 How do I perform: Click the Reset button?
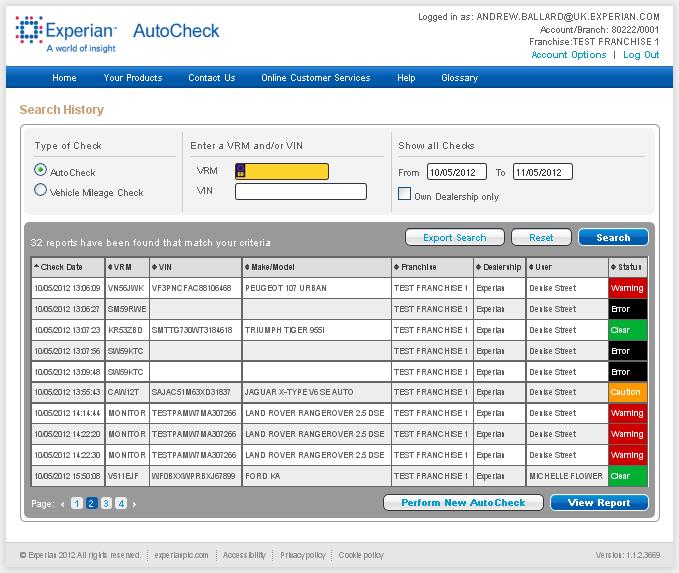541,237
